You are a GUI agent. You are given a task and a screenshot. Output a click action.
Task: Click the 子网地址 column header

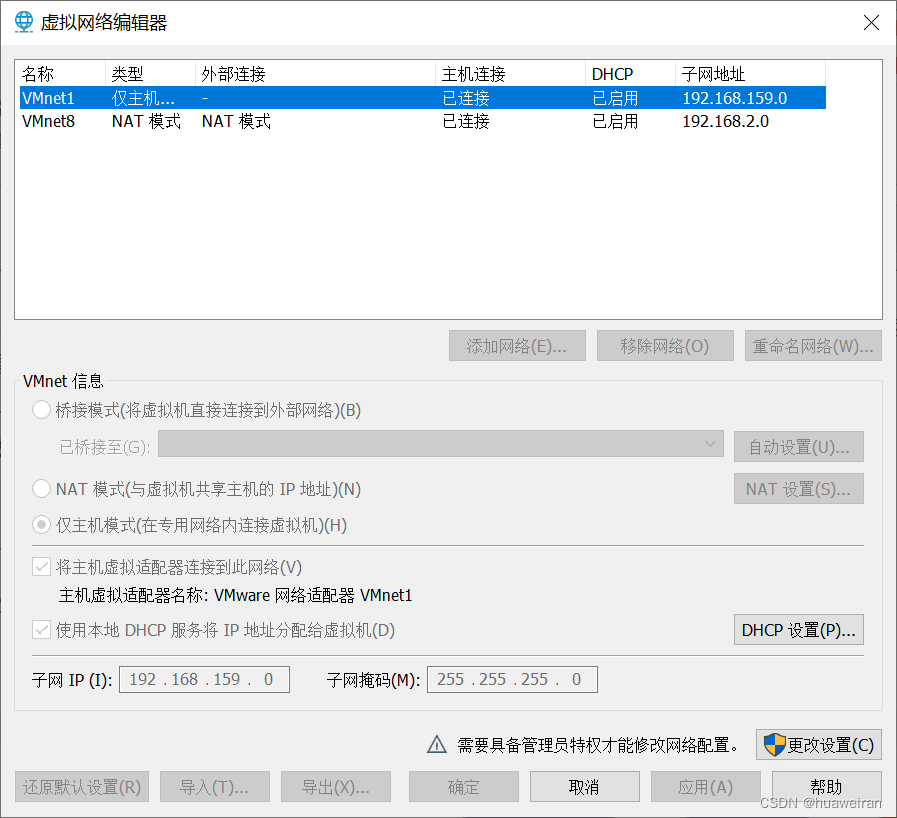click(x=751, y=74)
